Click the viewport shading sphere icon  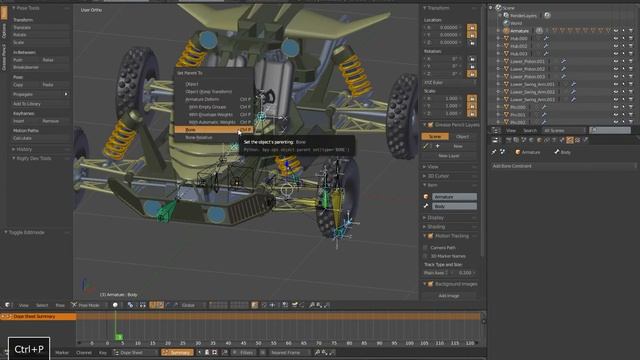[115, 305]
